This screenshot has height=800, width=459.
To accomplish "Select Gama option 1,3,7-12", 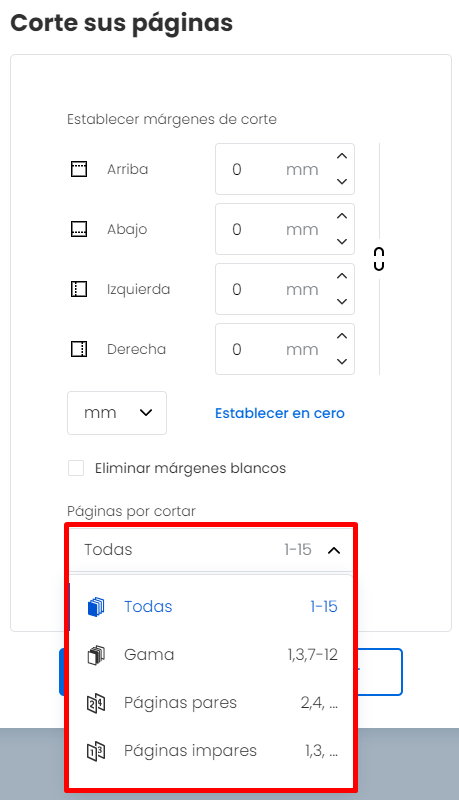I will 211,655.
